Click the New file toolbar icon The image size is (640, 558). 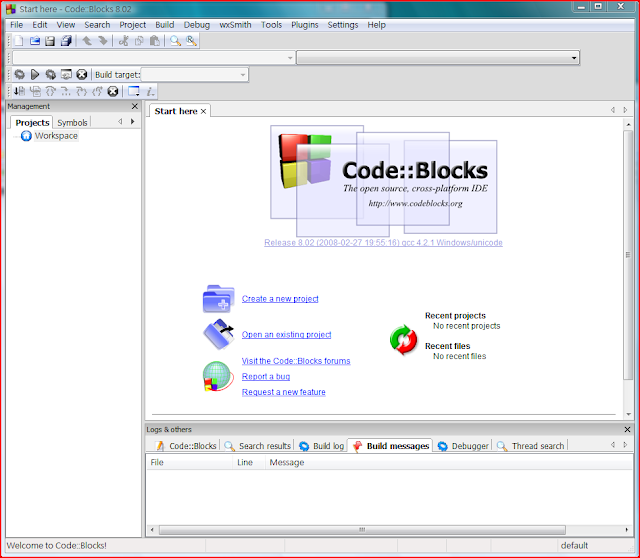[x=19, y=41]
